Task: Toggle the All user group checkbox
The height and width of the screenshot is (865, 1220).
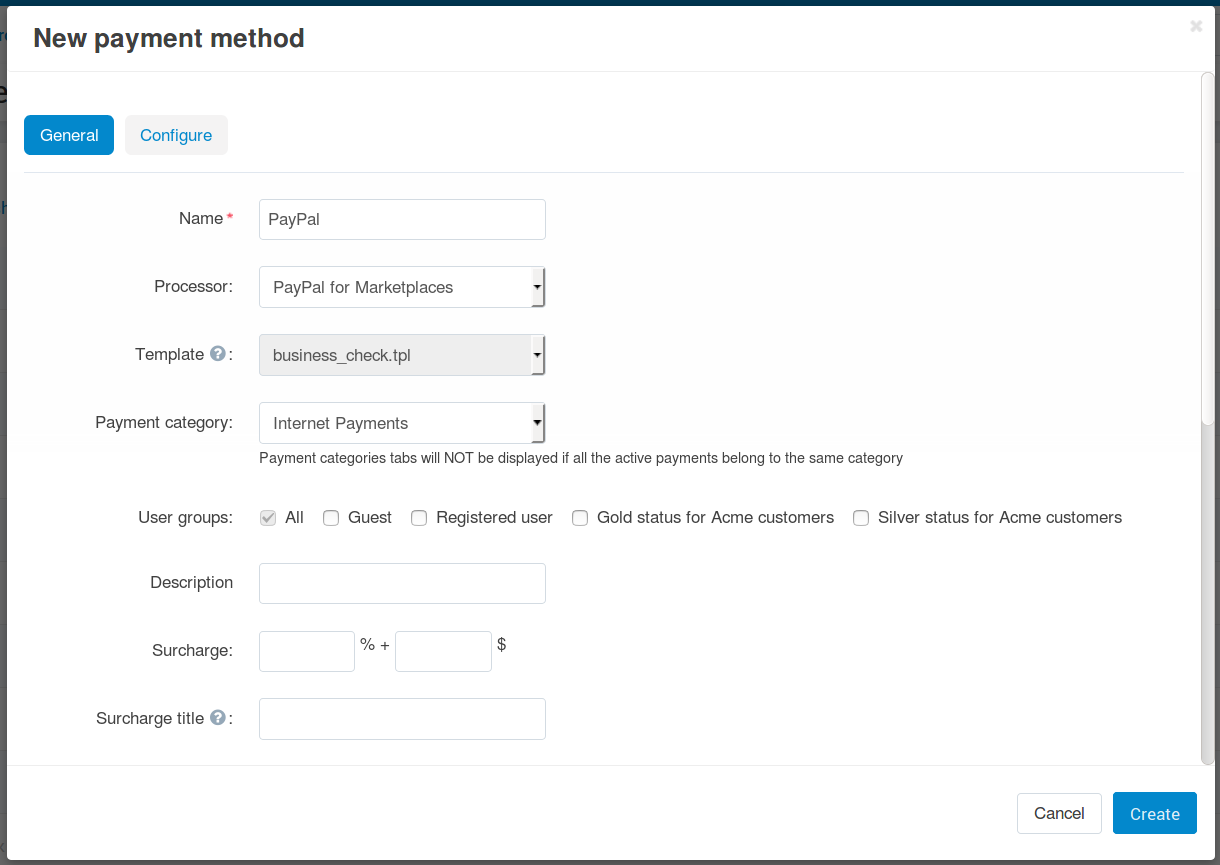Action: pyautogui.click(x=268, y=518)
